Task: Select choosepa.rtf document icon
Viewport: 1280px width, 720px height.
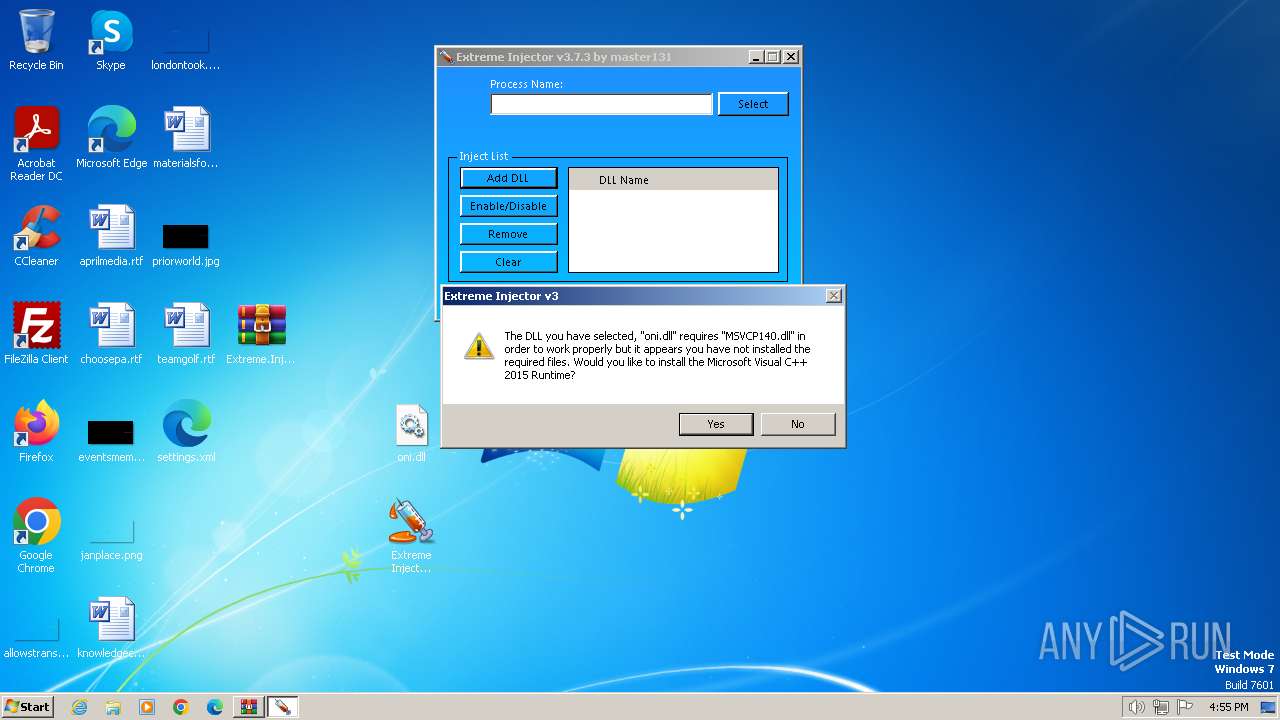Action: click(111, 334)
